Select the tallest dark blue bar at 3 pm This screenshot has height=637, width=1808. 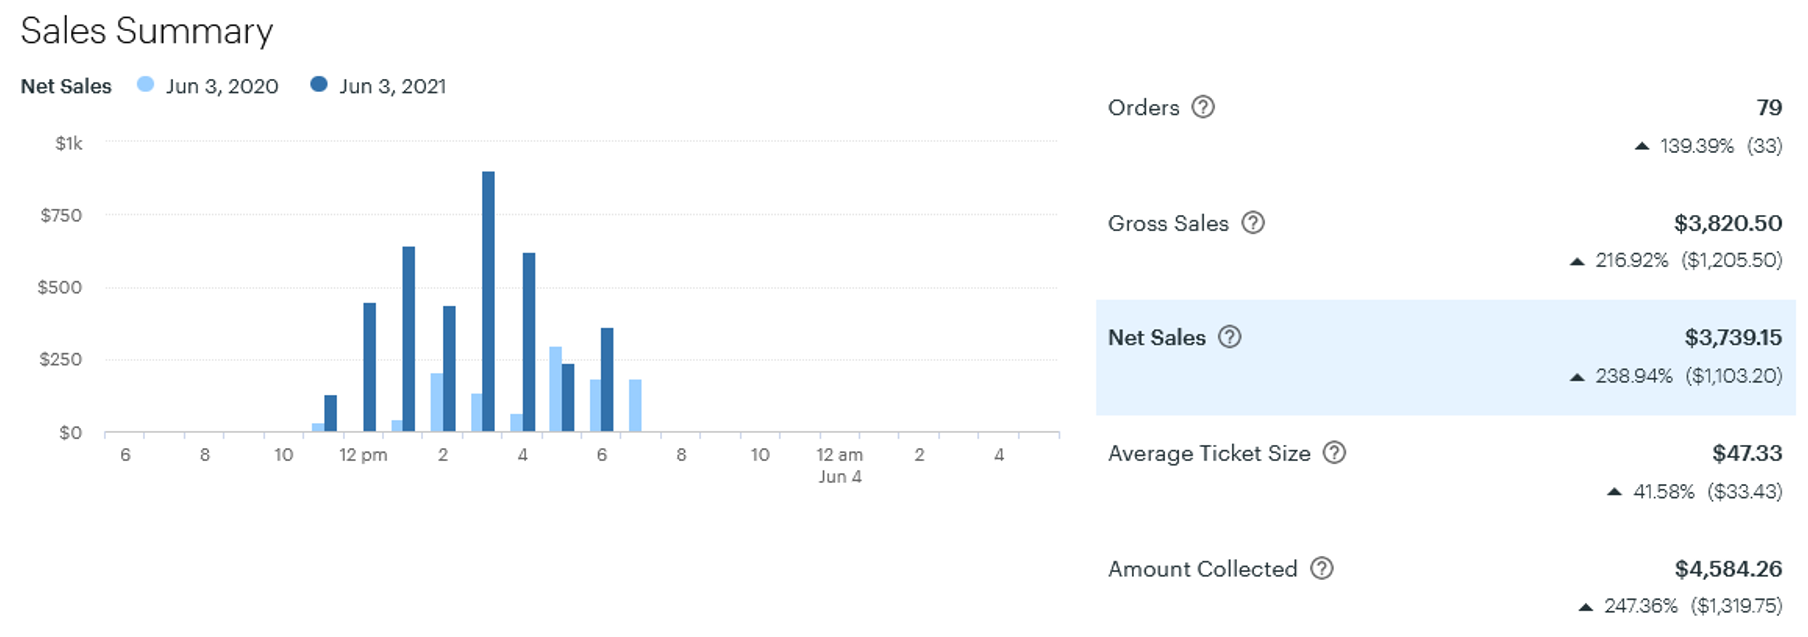click(488, 300)
